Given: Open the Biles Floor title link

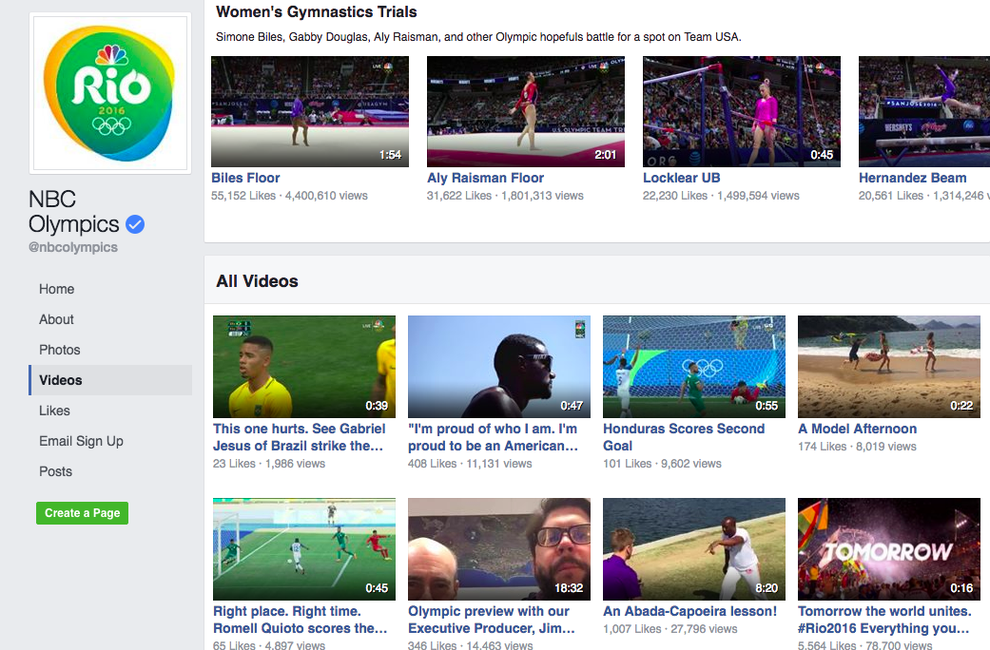Looking at the screenshot, I should [246, 178].
